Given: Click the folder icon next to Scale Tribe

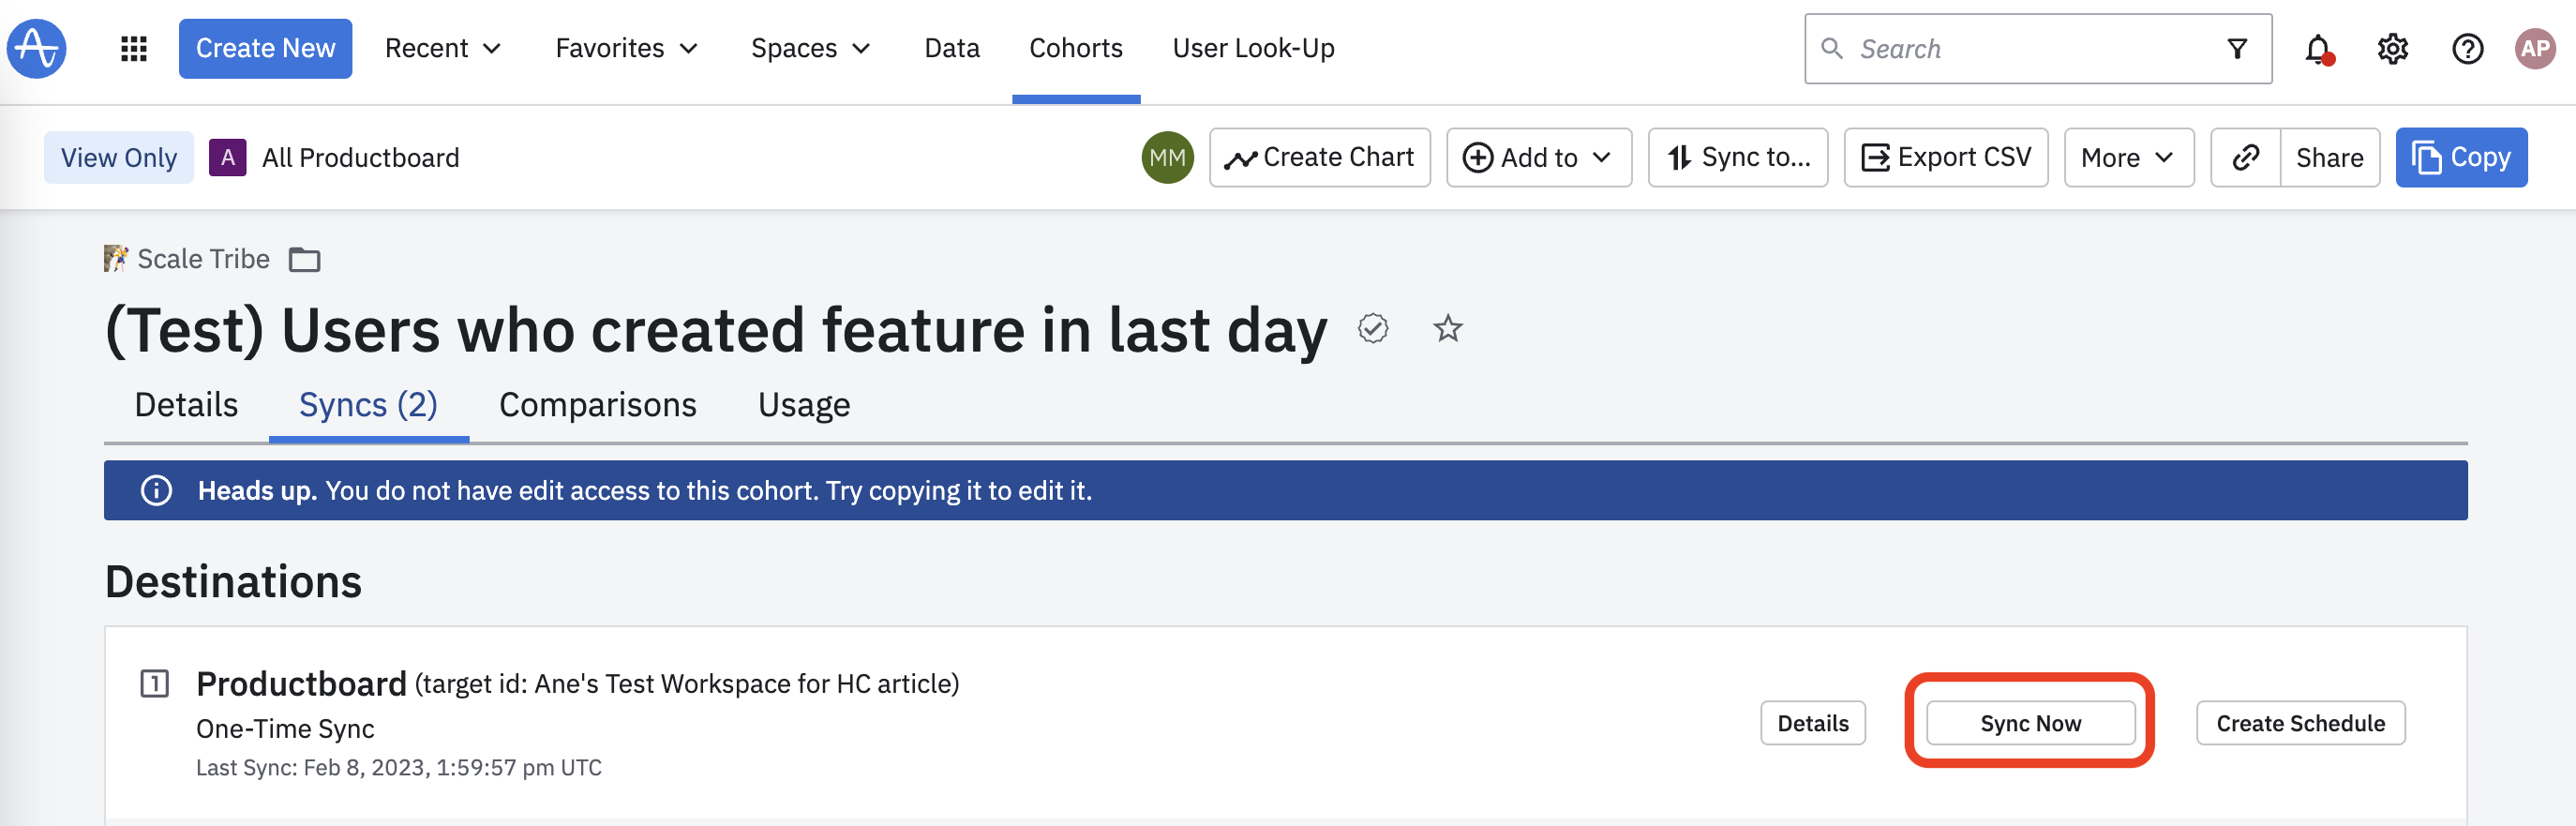Looking at the screenshot, I should [x=304, y=260].
